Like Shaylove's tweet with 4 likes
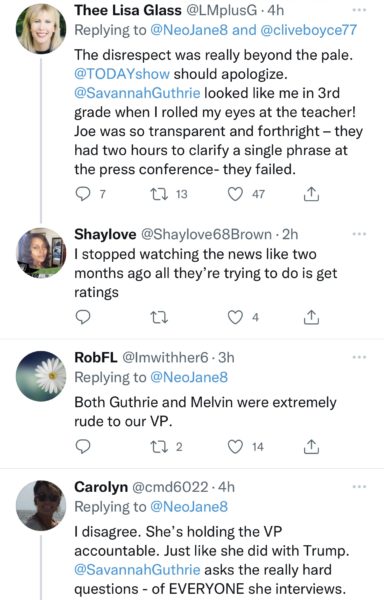The image size is (384, 600). [x=235, y=317]
